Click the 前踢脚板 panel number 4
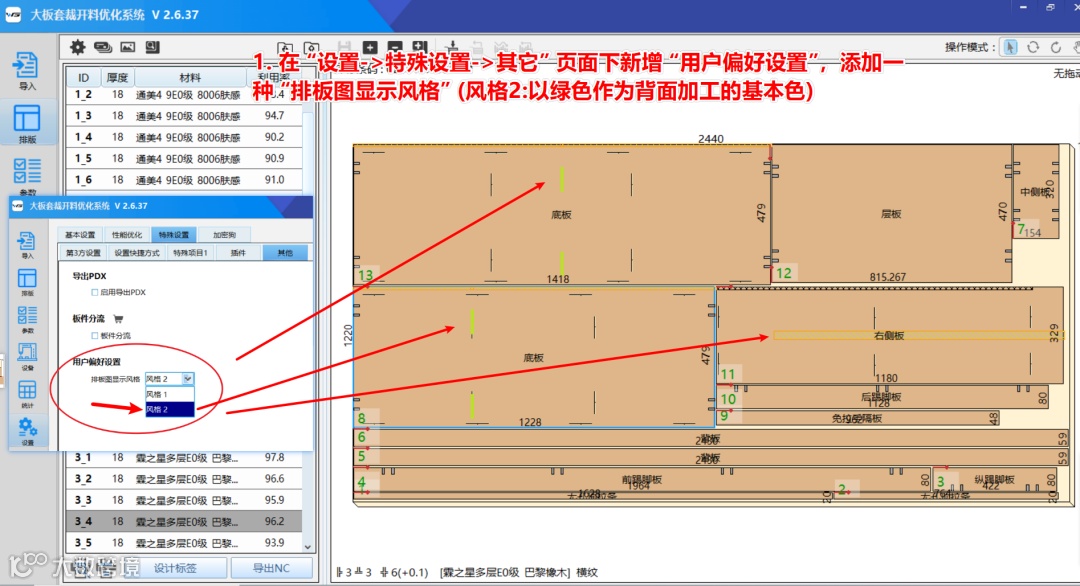Viewport: 1080px width, 586px height. 641,480
